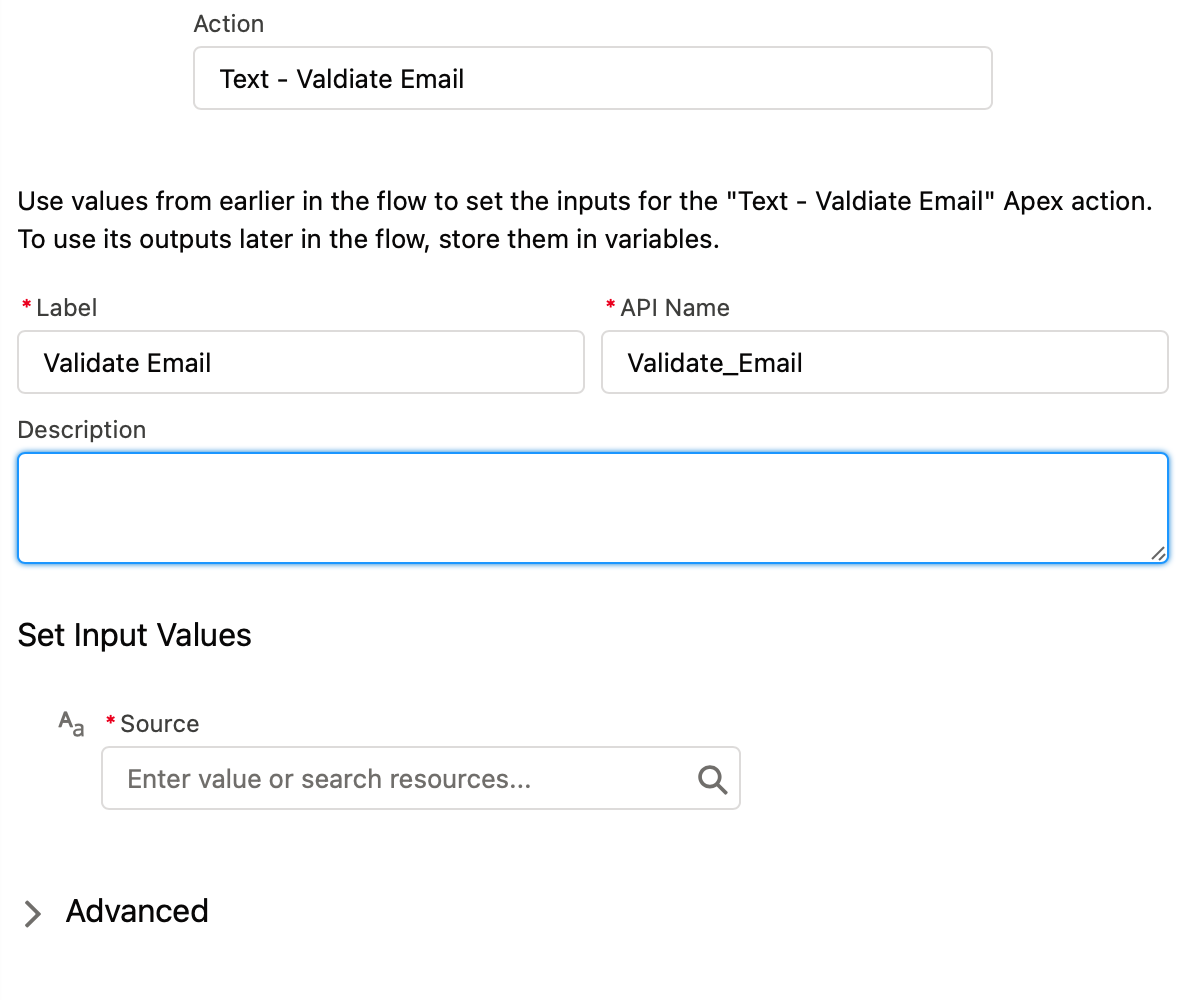Click inside the Label field

coord(300,362)
